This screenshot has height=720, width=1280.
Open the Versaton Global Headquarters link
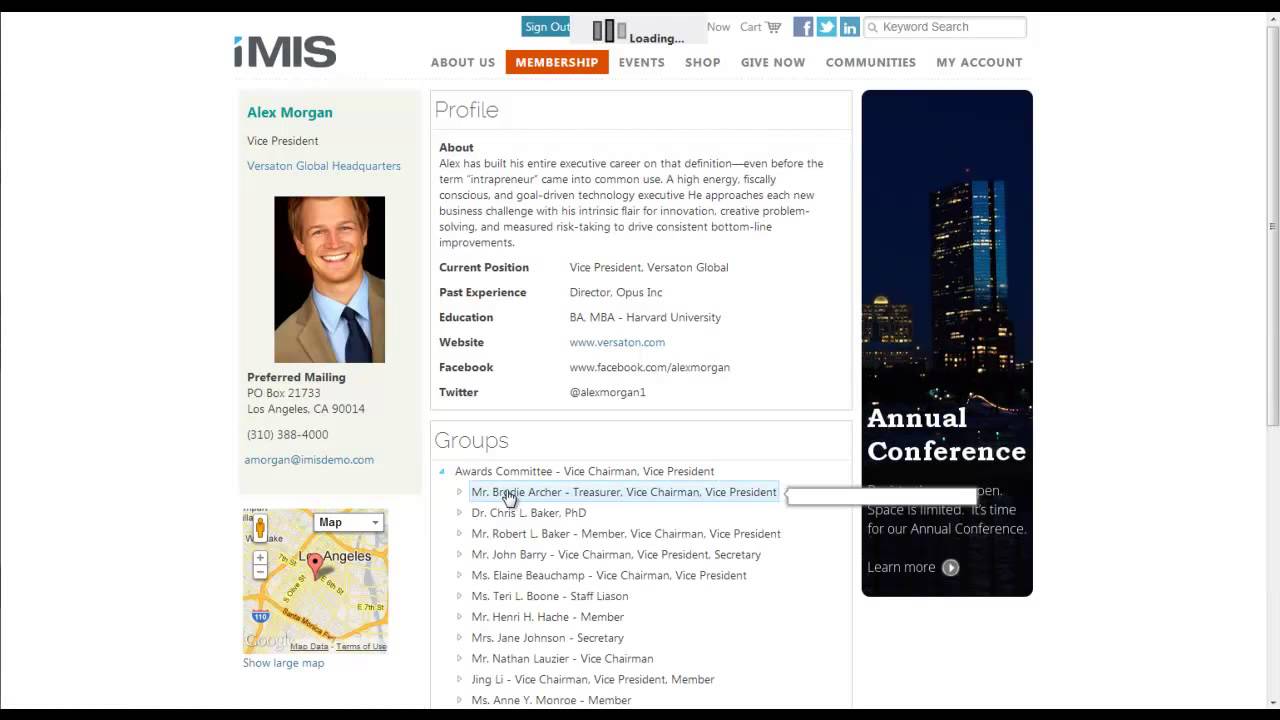click(324, 166)
